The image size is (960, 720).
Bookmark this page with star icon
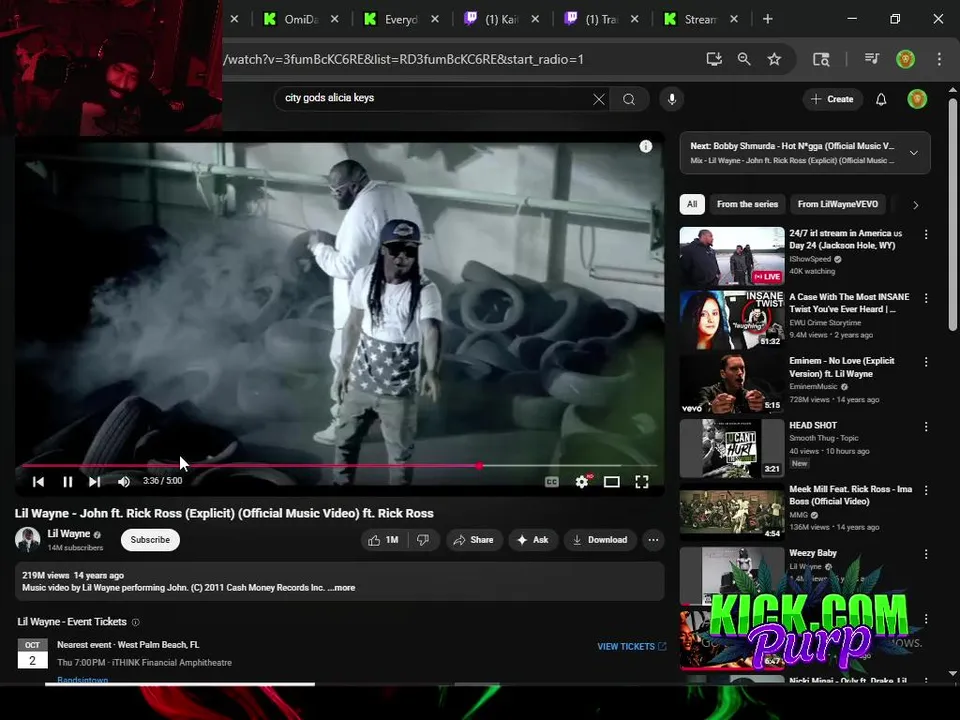coord(774,59)
